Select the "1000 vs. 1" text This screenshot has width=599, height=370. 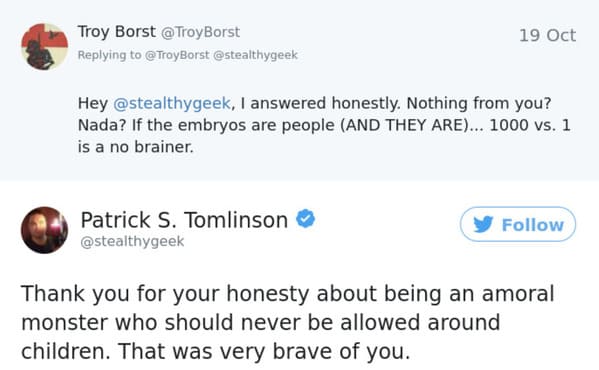pos(530,125)
